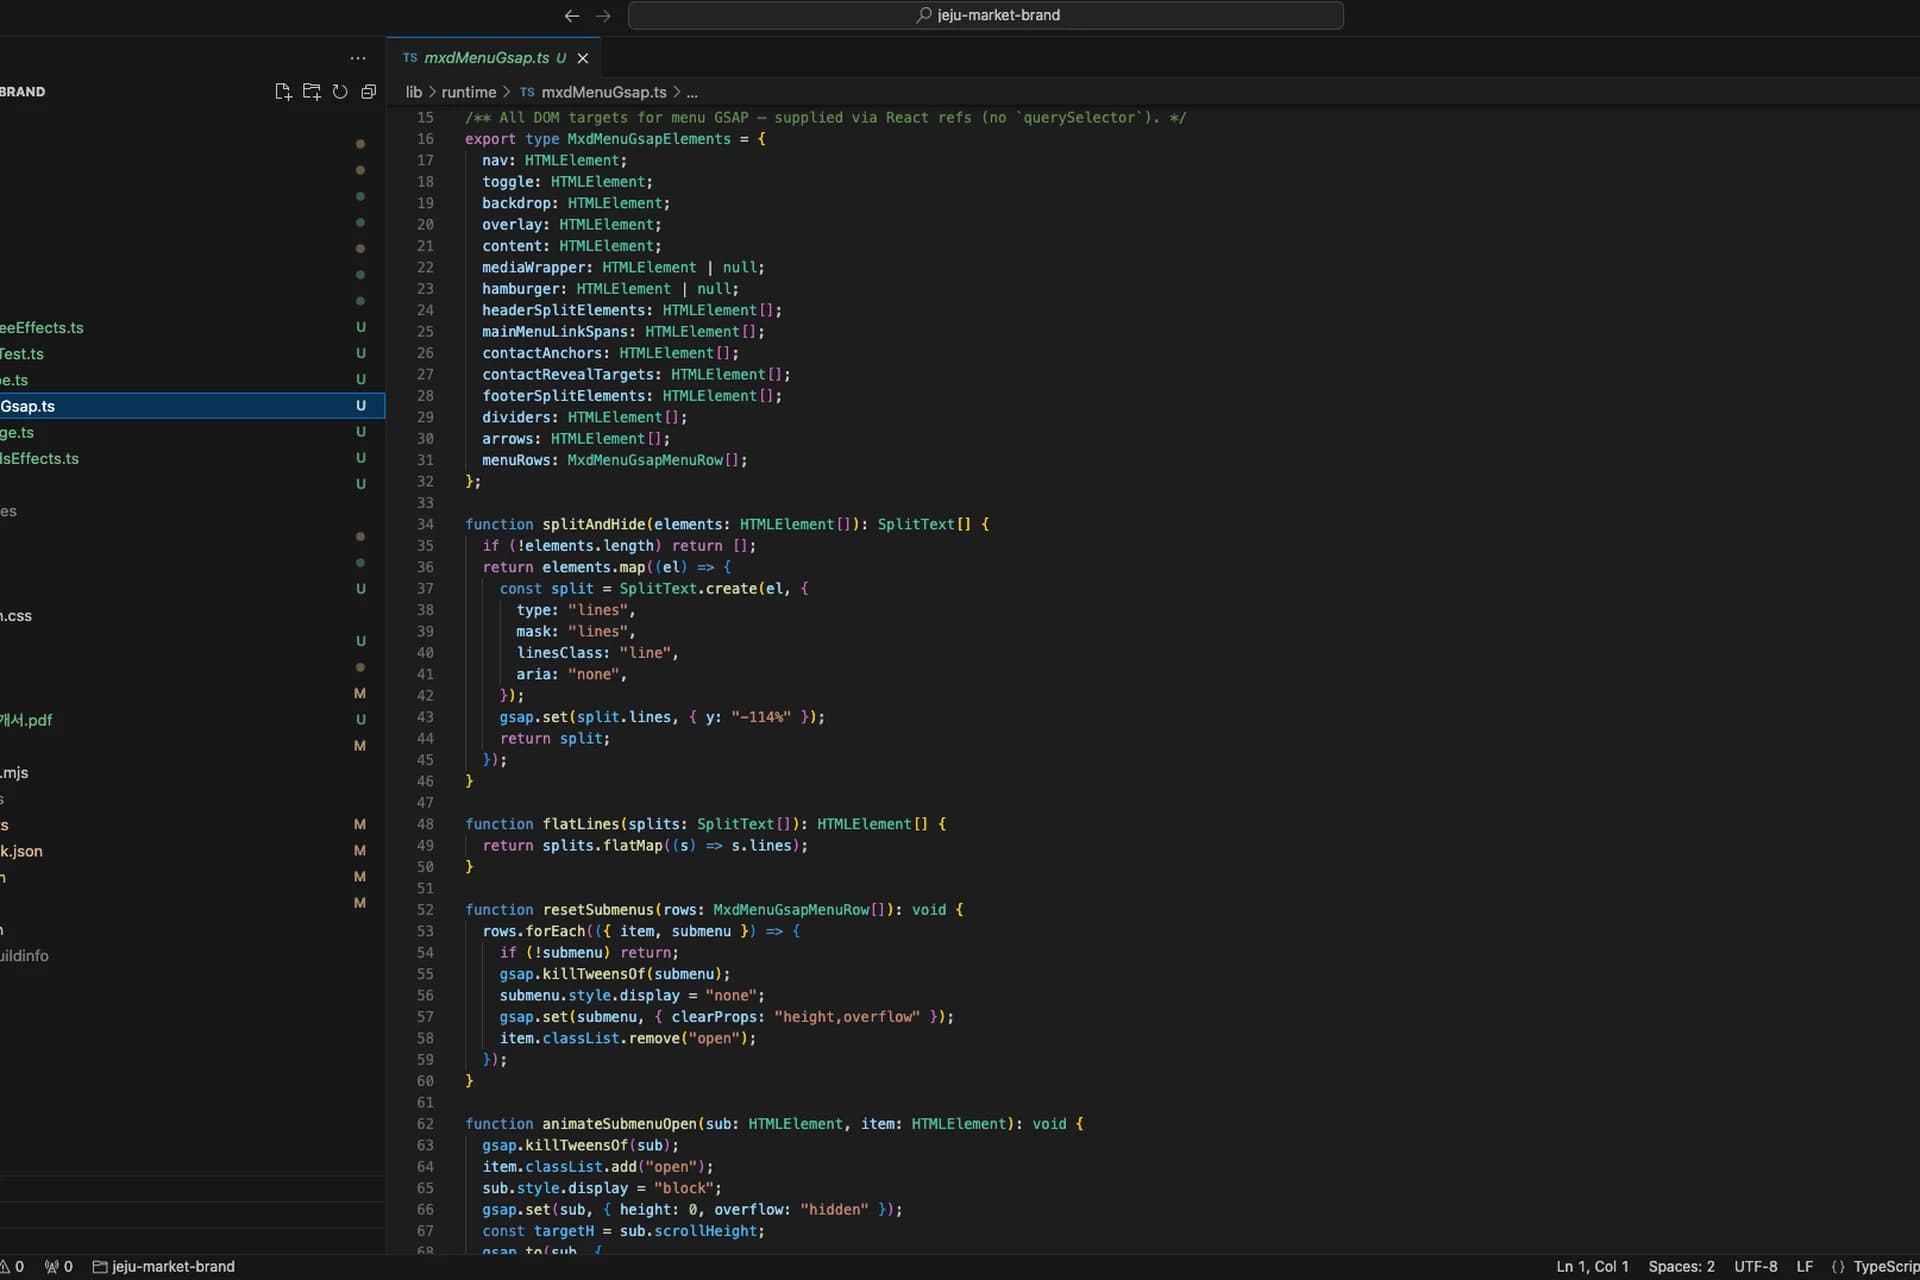Screen dimensions: 1920x1280
Task: Open the breadcrumb ellipsis symbol picker
Action: click(x=692, y=92)
